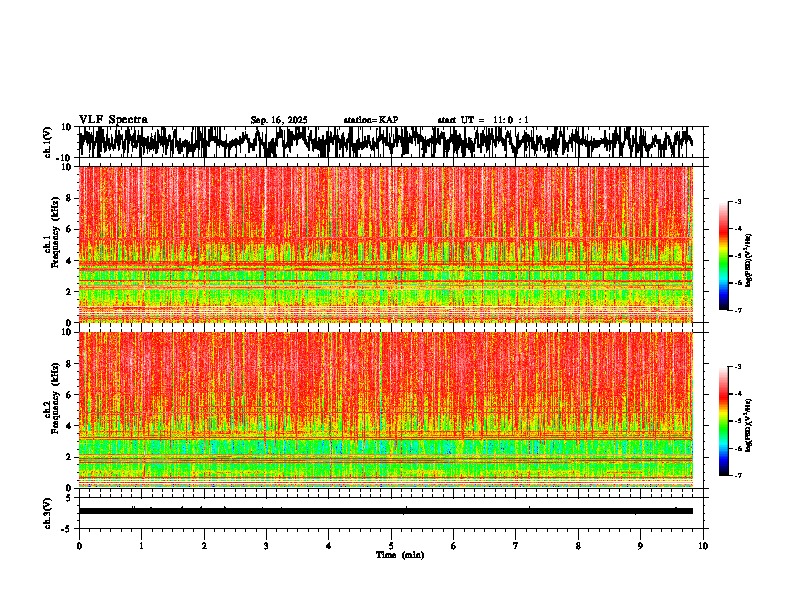Click the ch.1 spectrogram color scale bar

coord(723,256)
